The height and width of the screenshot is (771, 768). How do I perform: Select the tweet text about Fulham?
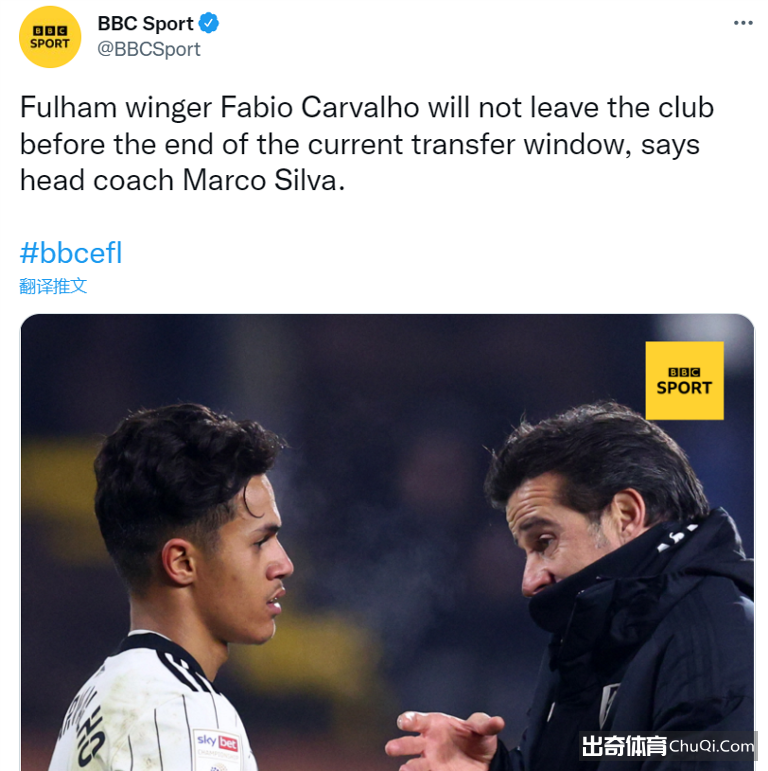click(367, 144)
